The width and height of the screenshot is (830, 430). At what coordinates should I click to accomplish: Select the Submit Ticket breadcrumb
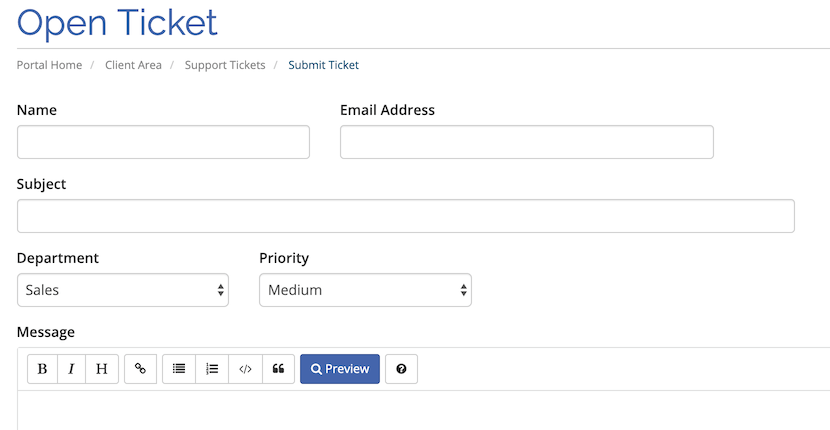[323, 65]
